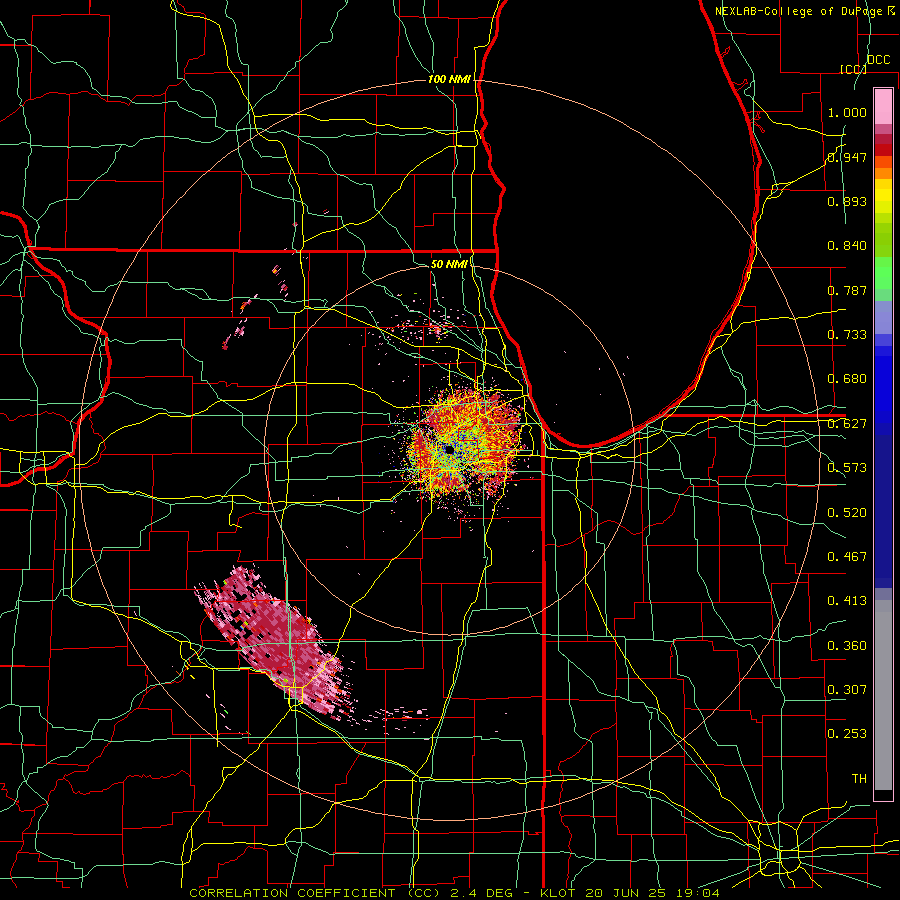Click the black radar site dot at center

[x=449, y=451]
